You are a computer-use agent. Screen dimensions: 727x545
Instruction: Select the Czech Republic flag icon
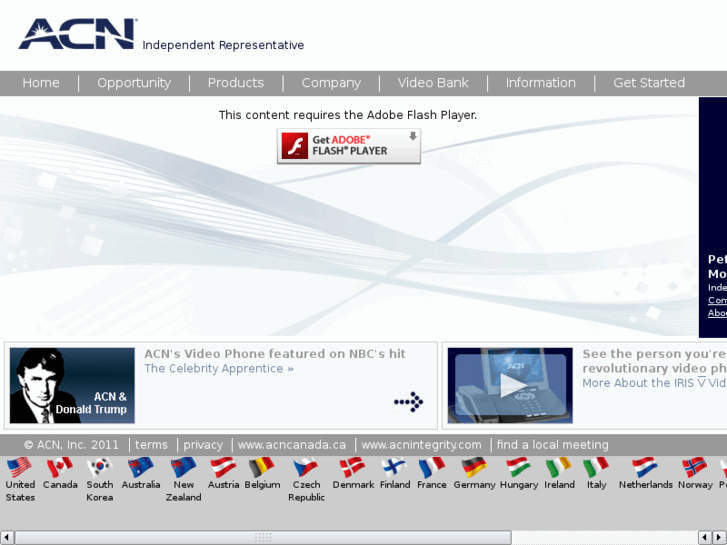click(x=306, y=467)
